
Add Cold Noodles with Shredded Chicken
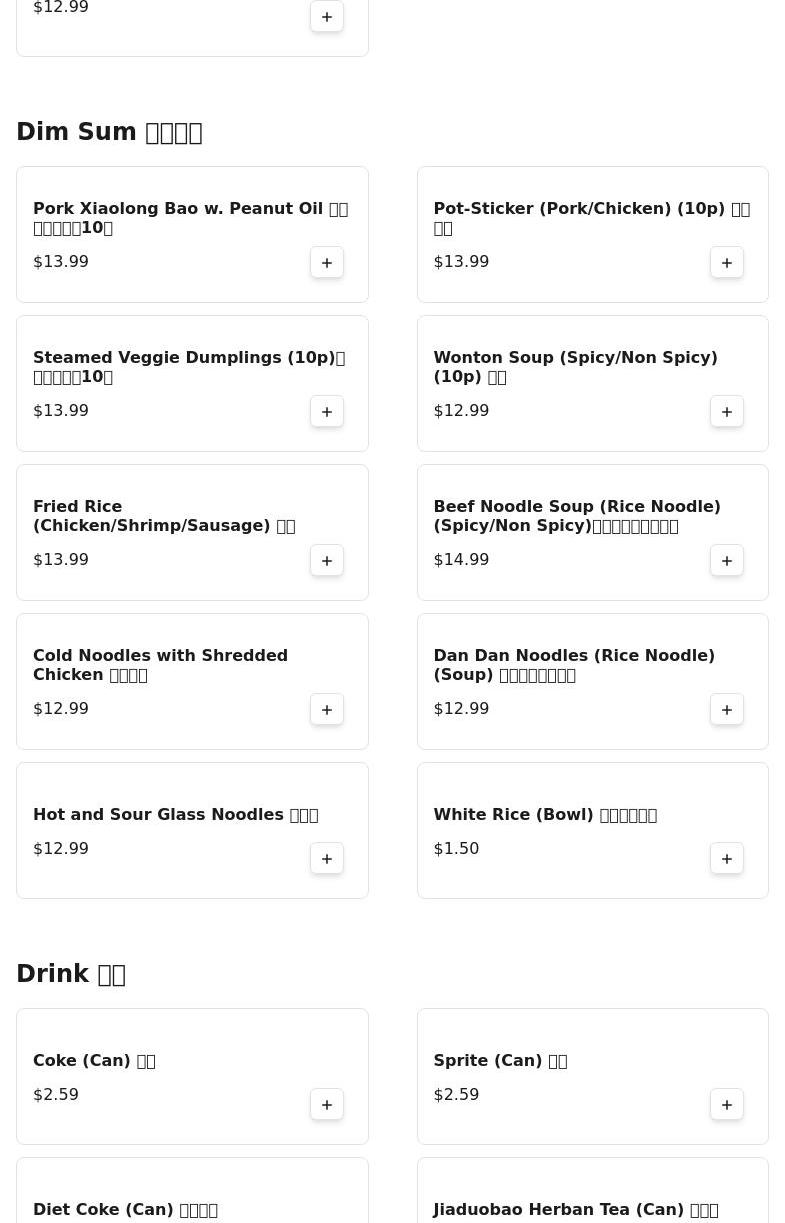327,709
